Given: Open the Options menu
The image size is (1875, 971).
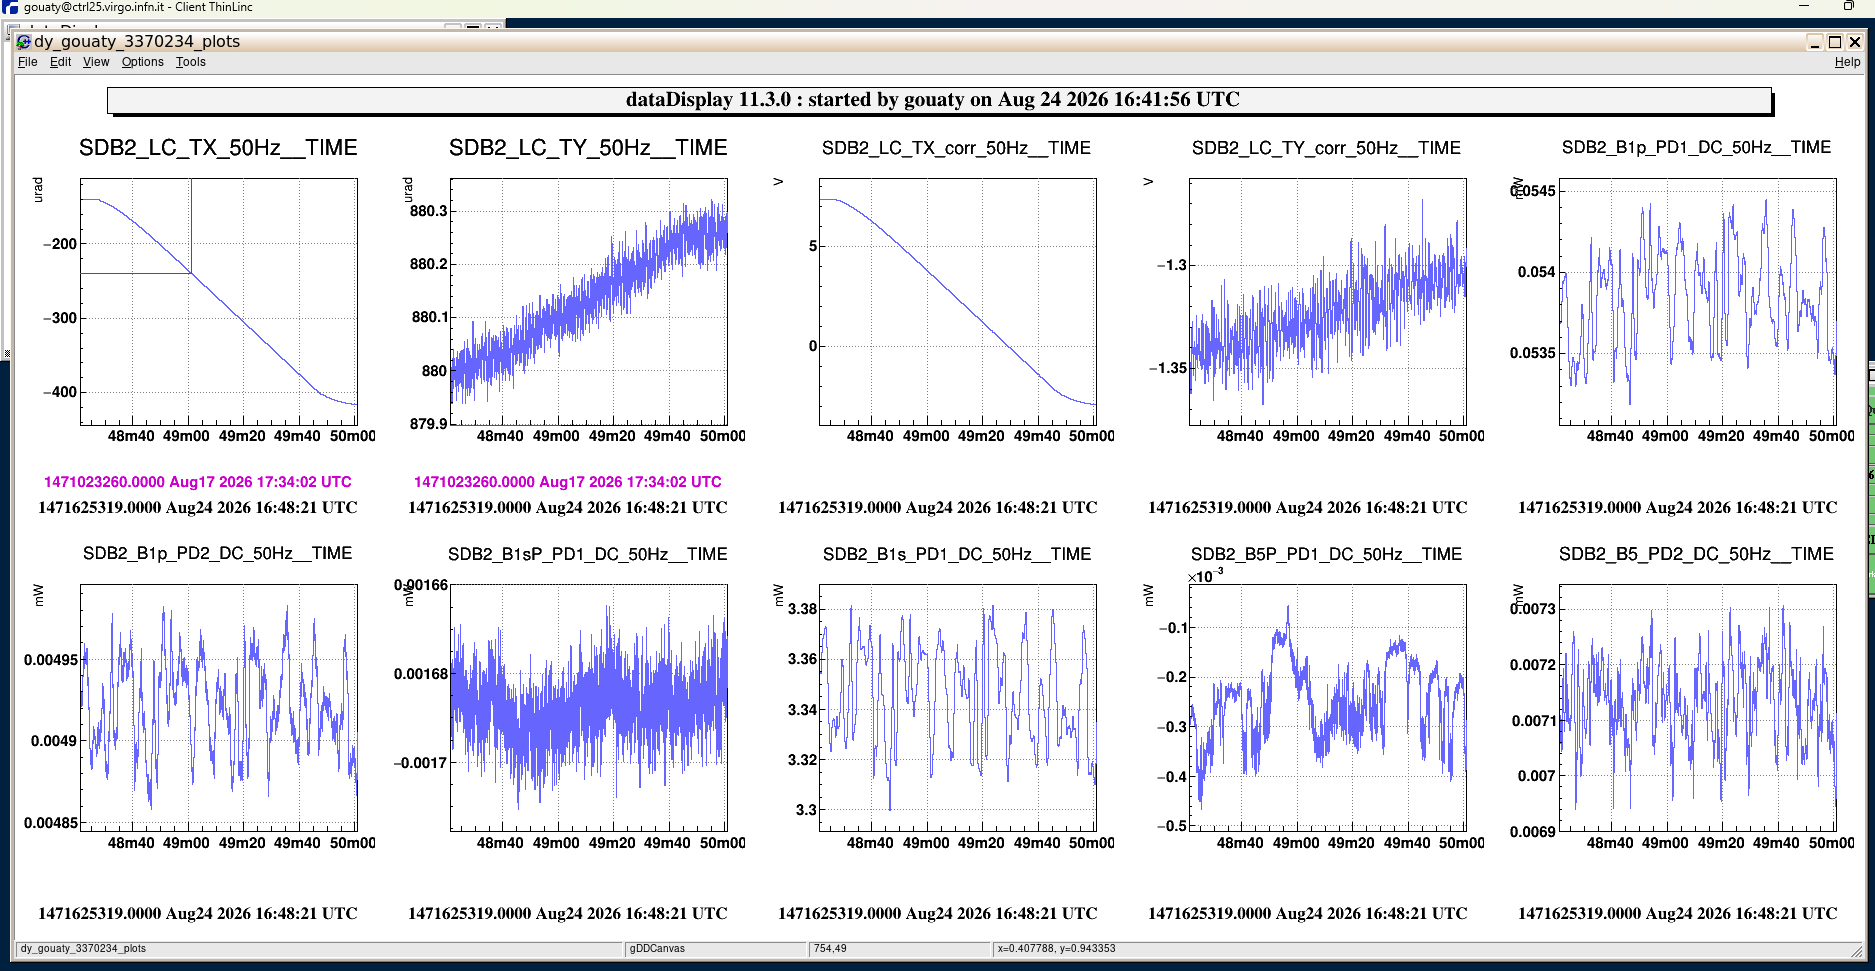Looking at the screenshot, I should pyautogui.click(x=143, y=62).
